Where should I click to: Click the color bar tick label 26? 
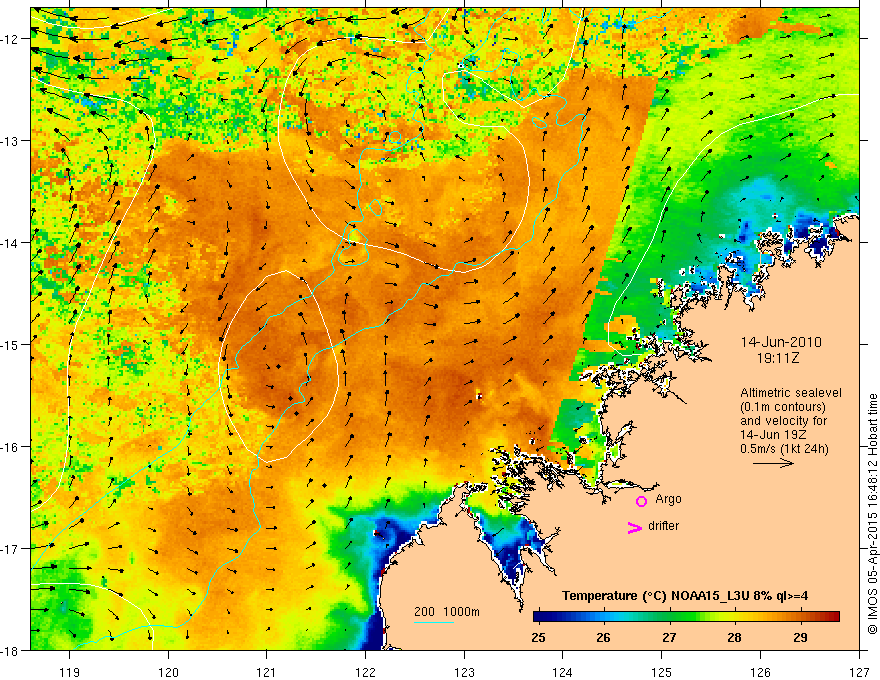pos(603,637)
